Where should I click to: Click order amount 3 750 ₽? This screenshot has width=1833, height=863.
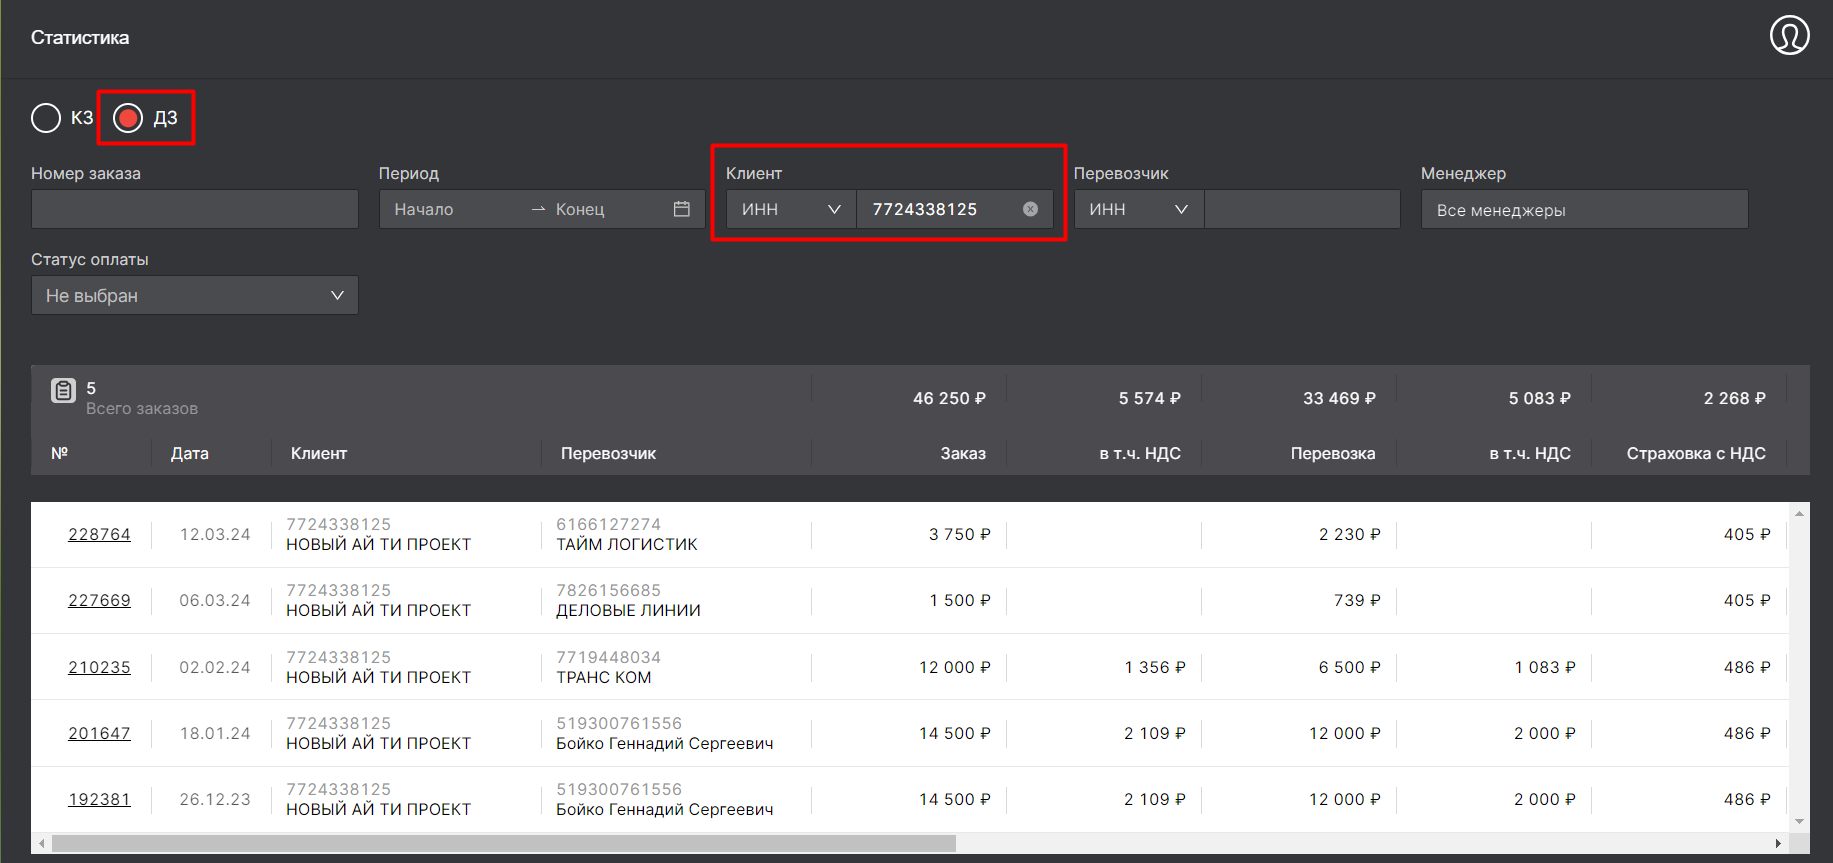tap(960, 534)
